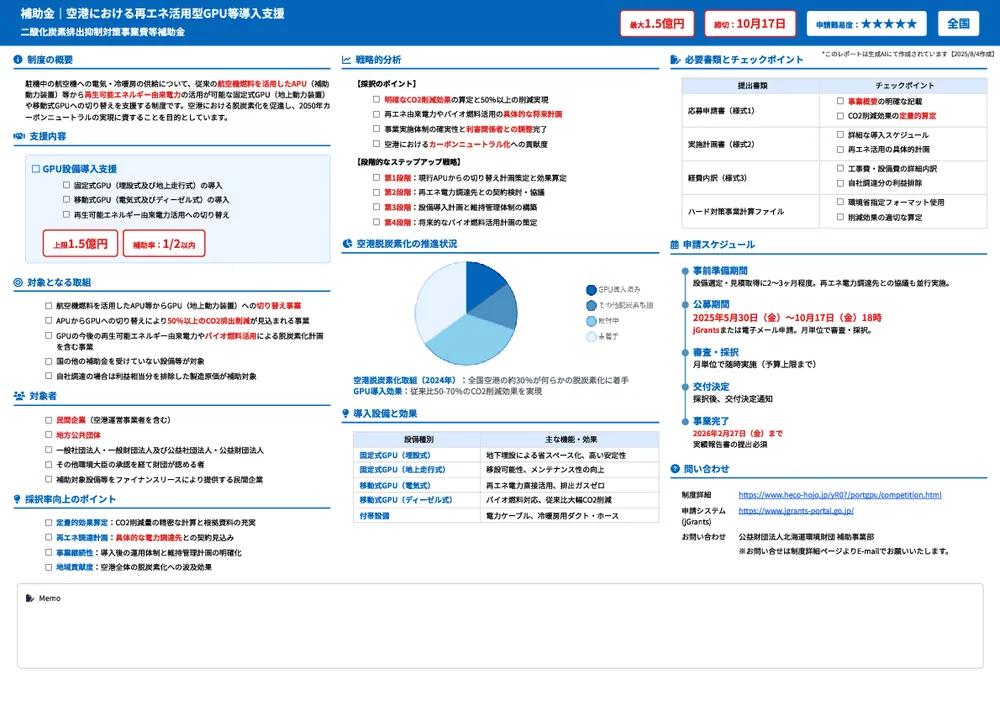This screenshot has width=1000, height=706.
Task: Click the 交付決定 schedule heading
Action: tap(711, 386)
